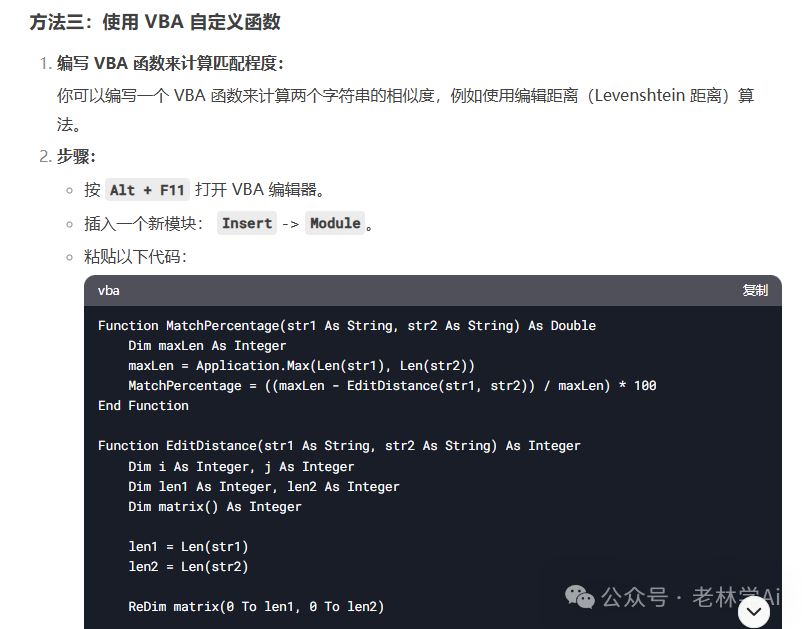
Task: Click the 公众号 · 老林学Ai watermark text
Action: tap(691, 597)
